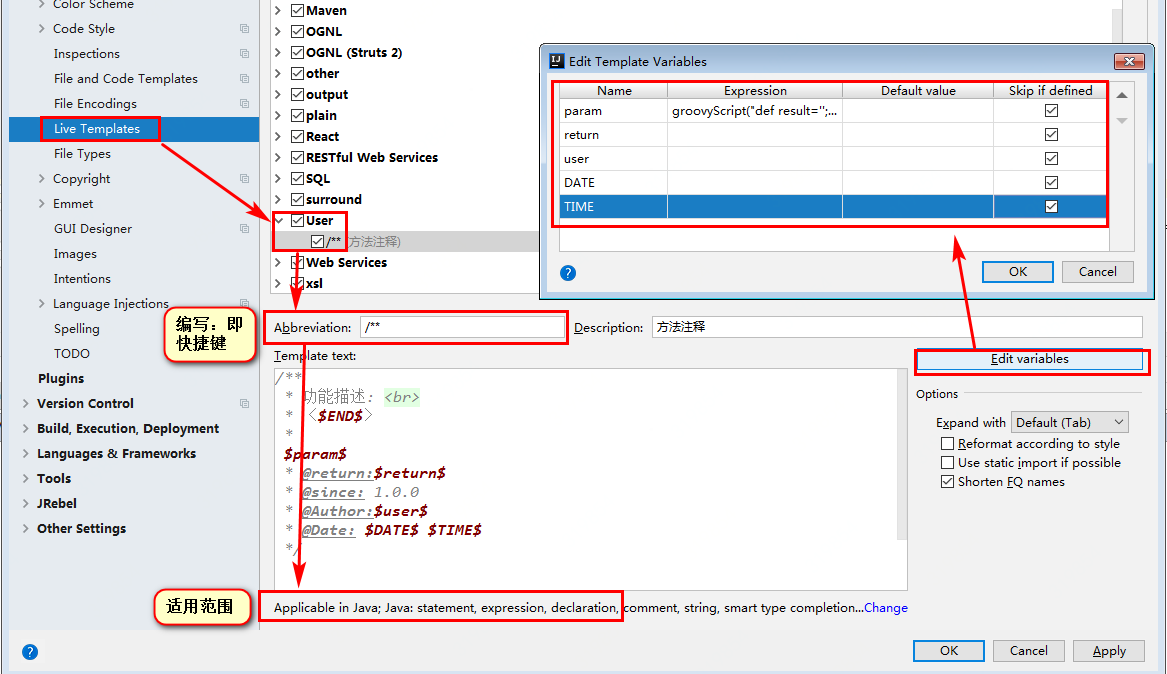Viewport: 1167px width, 674px height.
Task: Toggle Skip if defined for param variable
Action: click(1051, 111)
